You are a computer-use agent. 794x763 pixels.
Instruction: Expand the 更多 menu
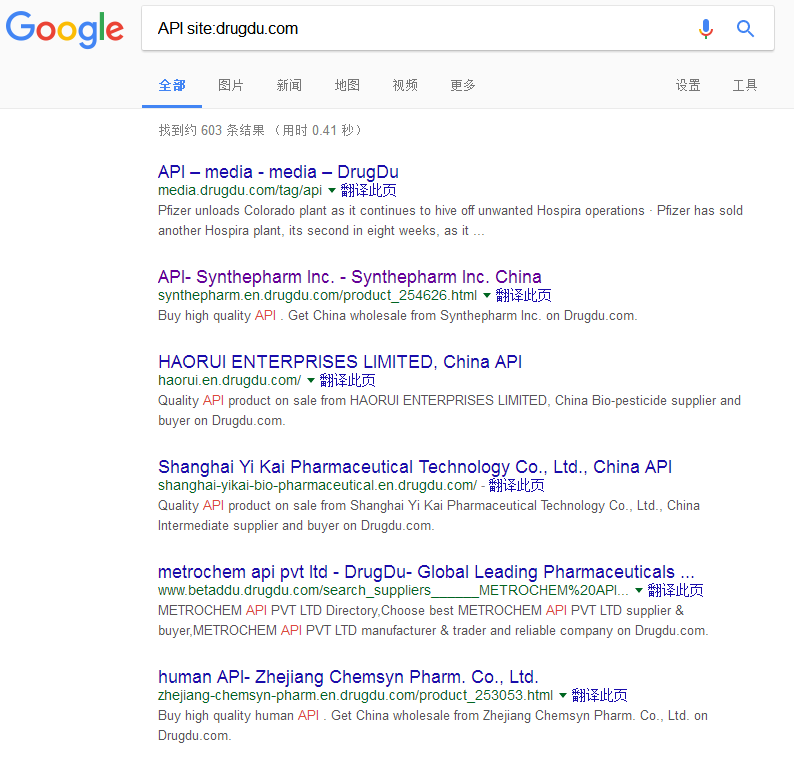coord(463,86)
